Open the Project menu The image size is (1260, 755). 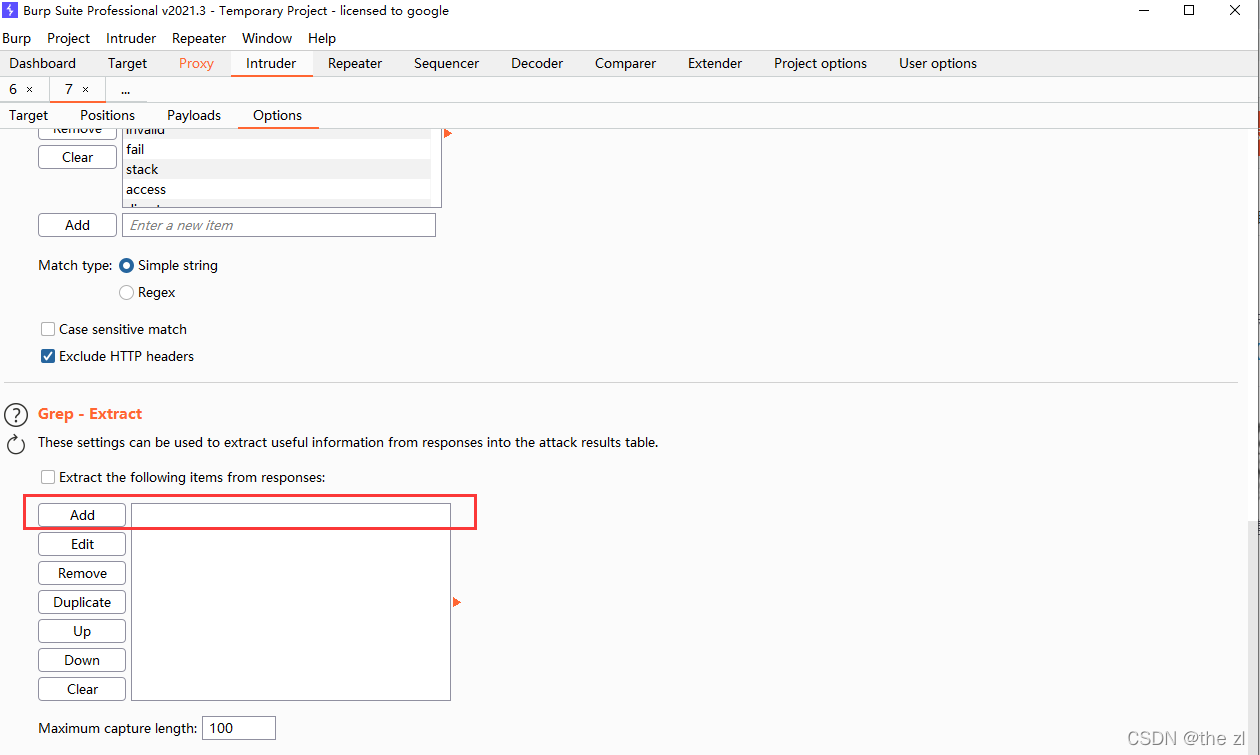[x=69, y=38]
